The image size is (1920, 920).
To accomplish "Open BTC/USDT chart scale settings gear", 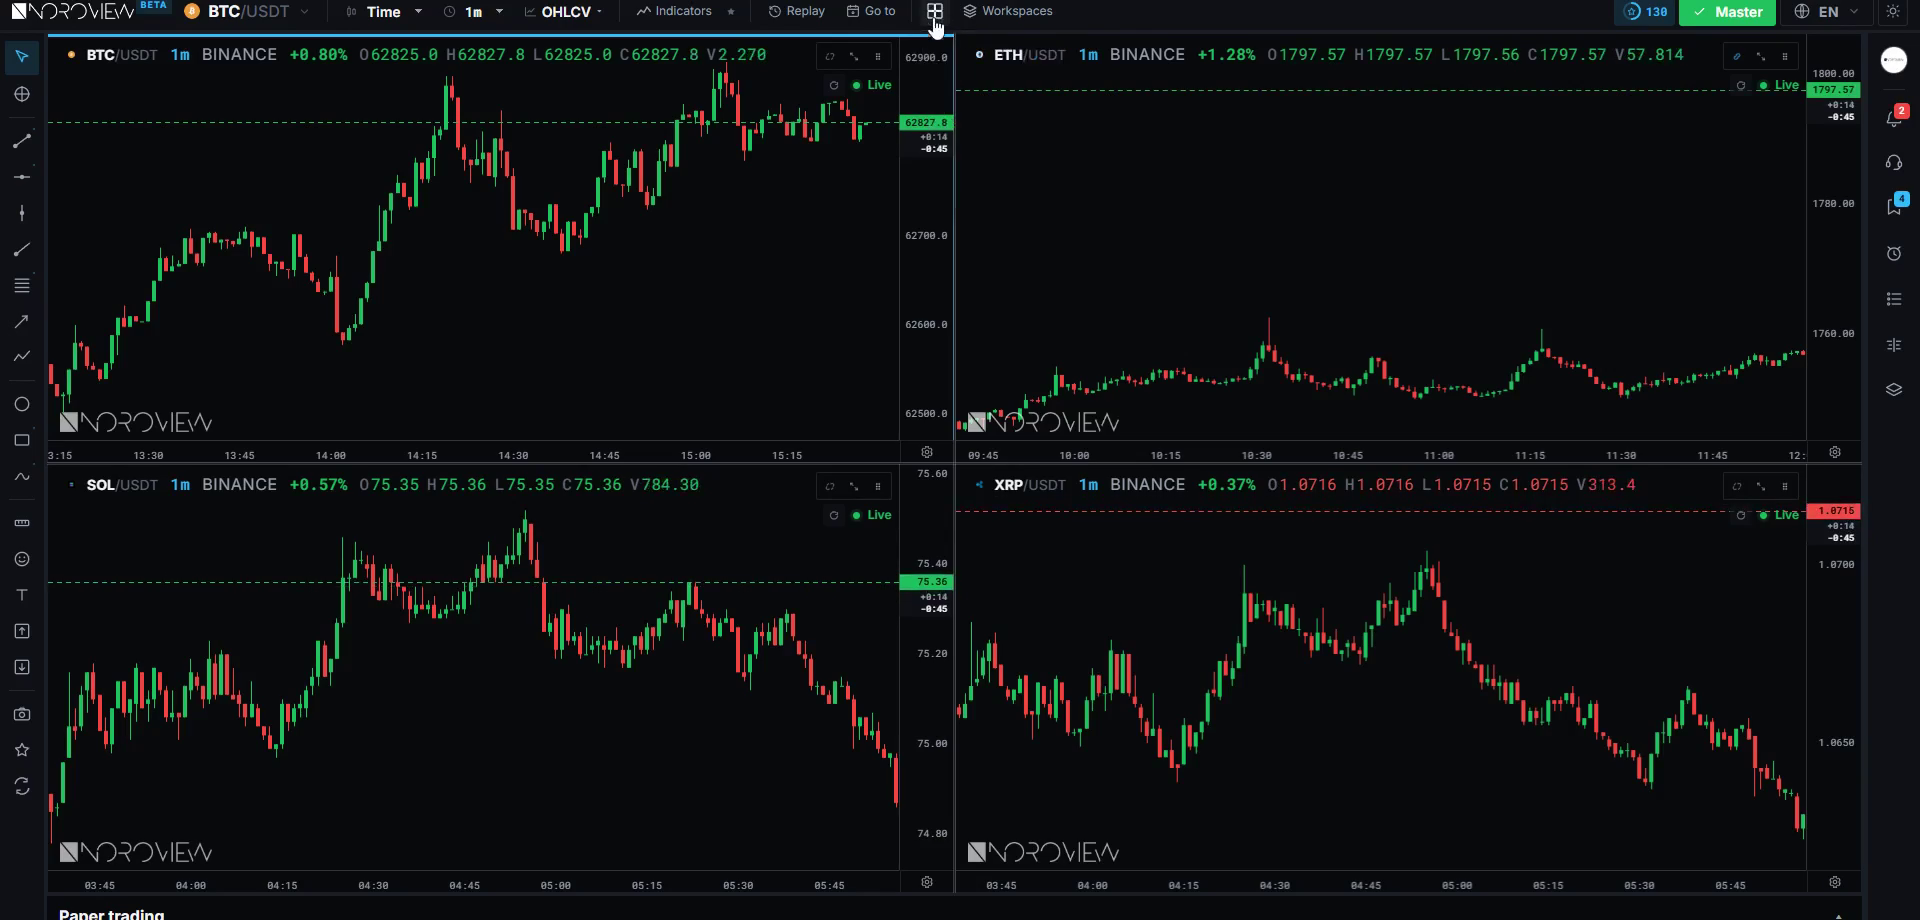I will click(x=927, y=452).
